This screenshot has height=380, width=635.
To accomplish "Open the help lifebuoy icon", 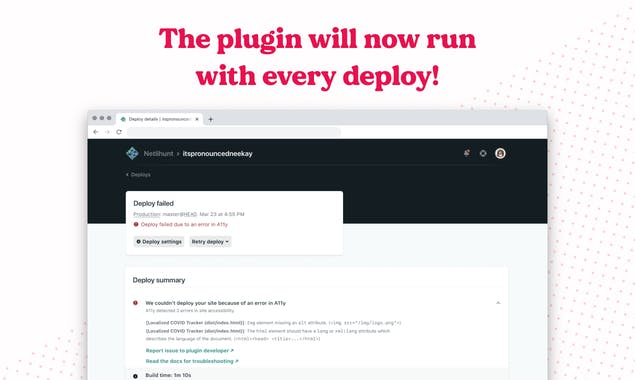I will point(483,153).
